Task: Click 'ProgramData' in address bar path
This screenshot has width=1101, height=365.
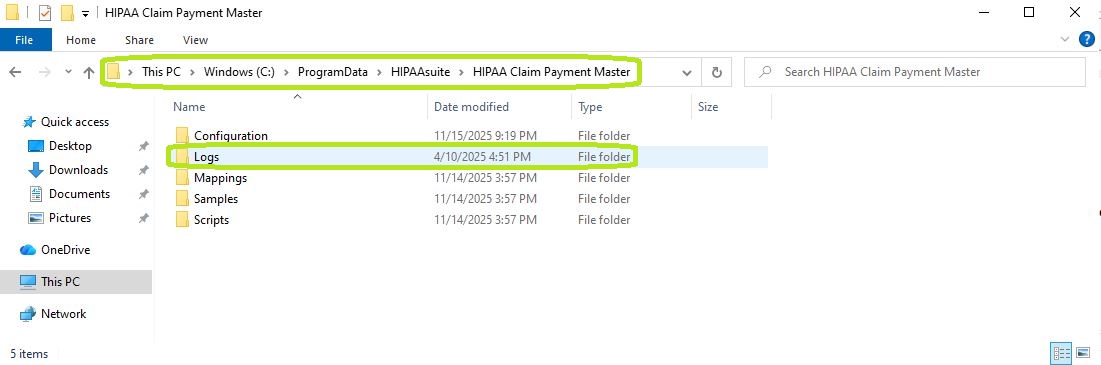Action: click(x=333, y=72)
